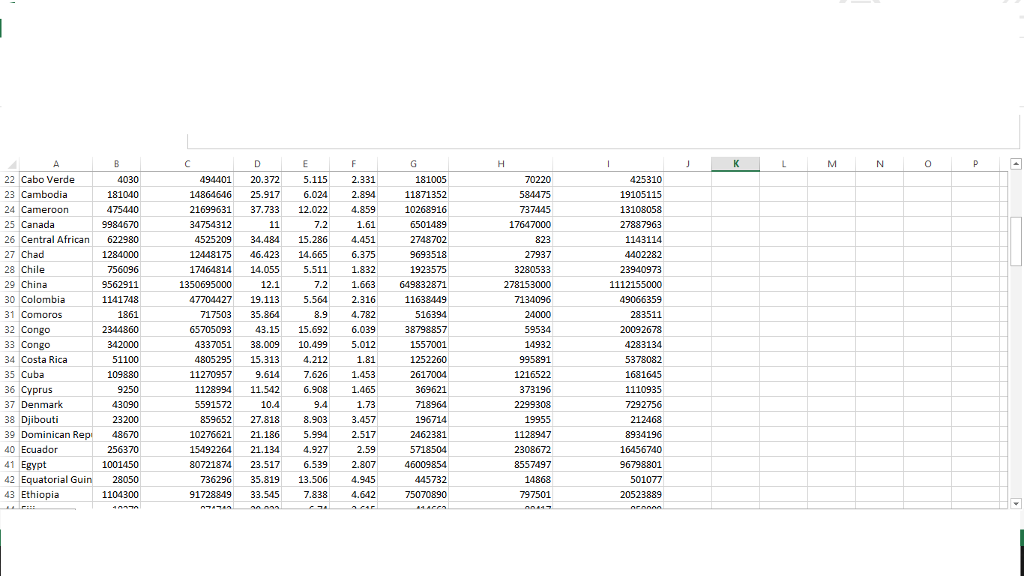Image resolution: width=1024 pixels, height=576 pixels.
Task: Click value 17647000 in Canada row
Action: click(x=500, y=225)
